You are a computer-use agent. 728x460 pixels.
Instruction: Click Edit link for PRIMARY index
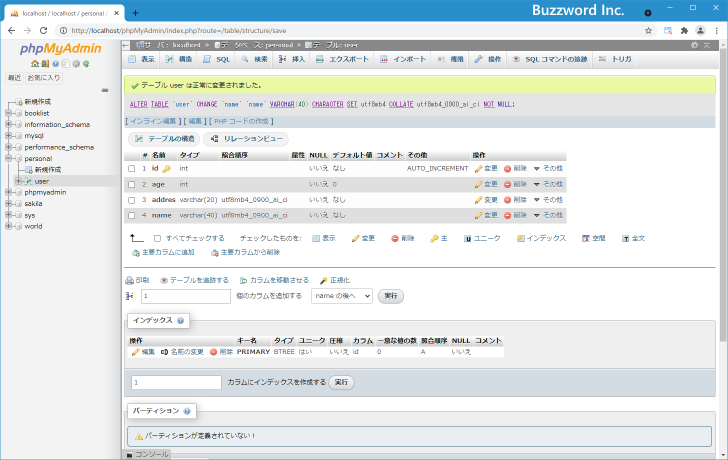click(x=143, y=352)
